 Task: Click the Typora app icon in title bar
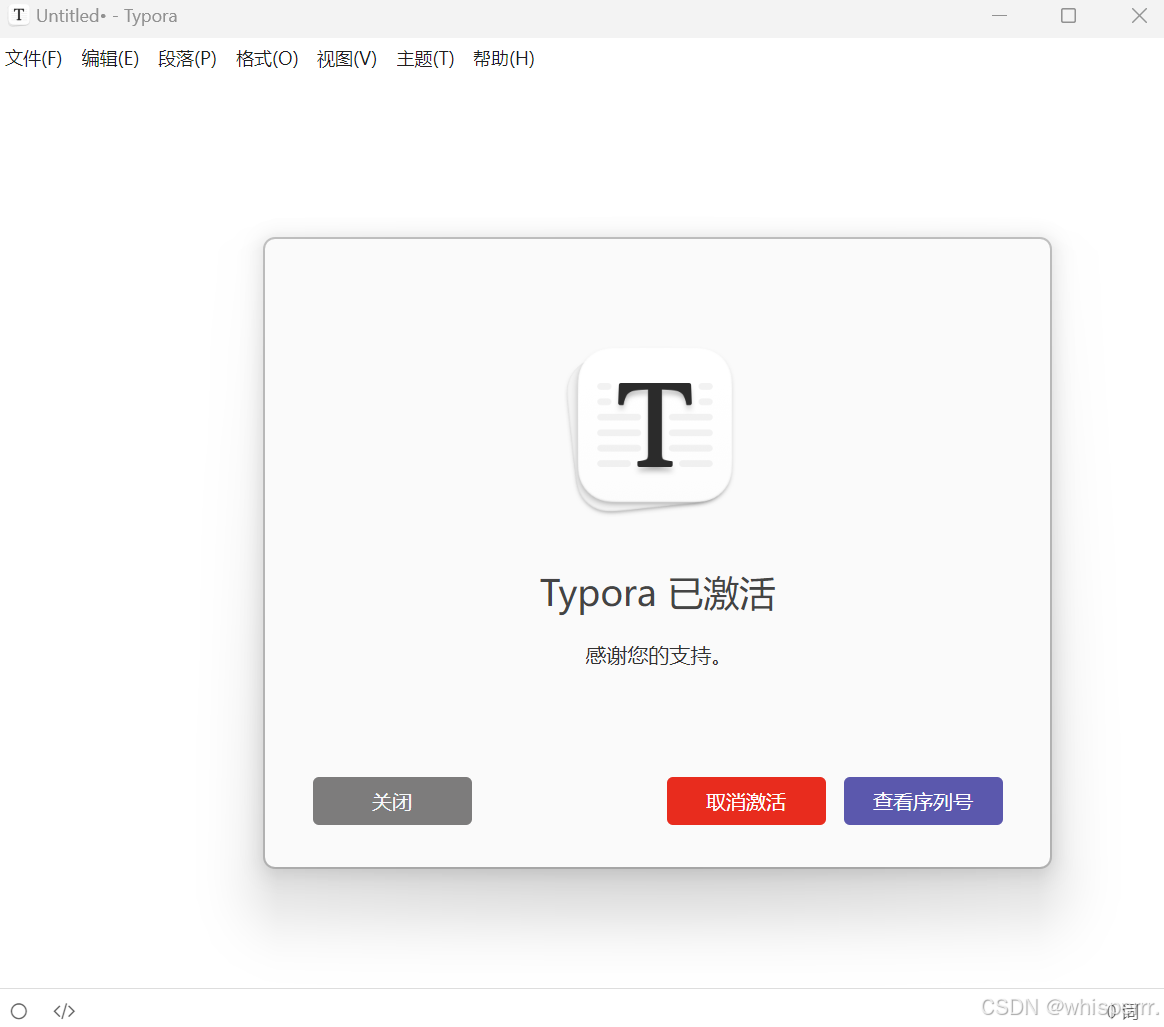[18, 16]
